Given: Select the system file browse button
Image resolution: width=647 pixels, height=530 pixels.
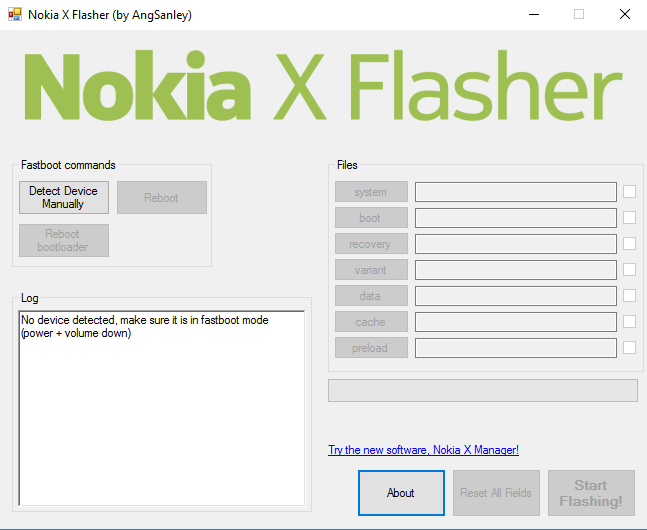Looking at the screenshot, I should (371, 192).
